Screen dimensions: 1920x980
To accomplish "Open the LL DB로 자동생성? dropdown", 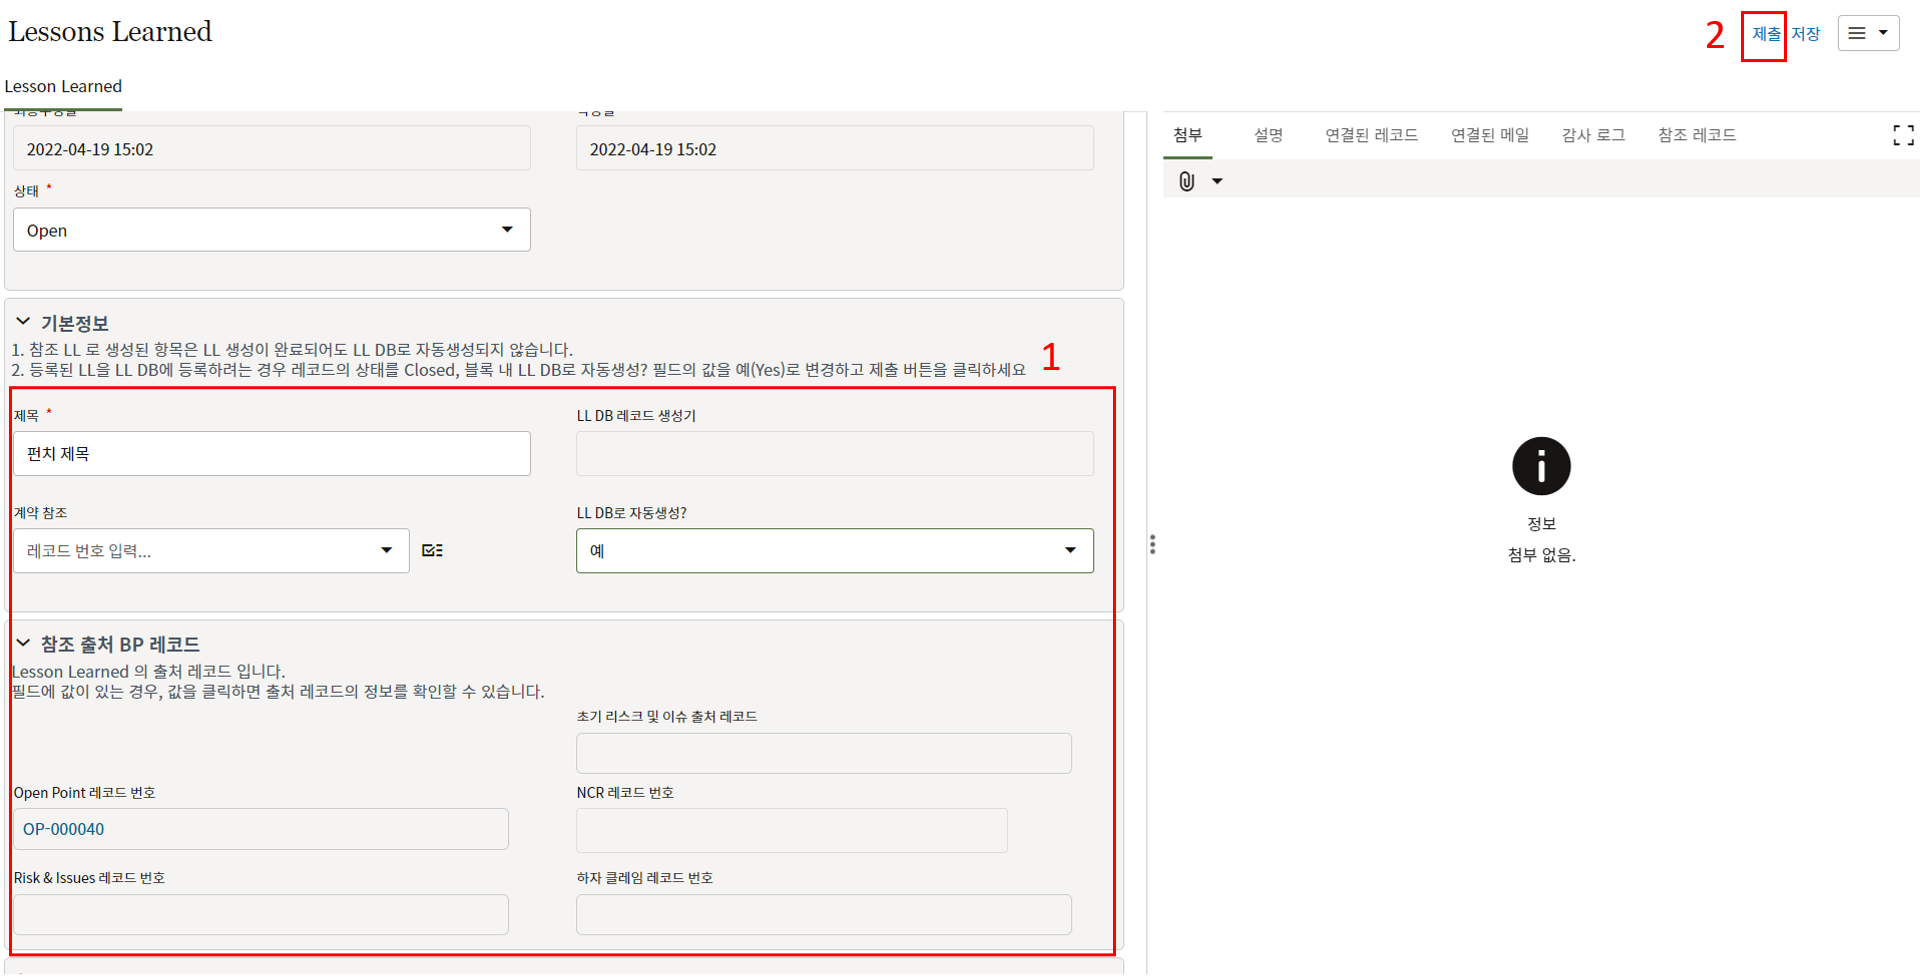I will [x=834, y=550].
